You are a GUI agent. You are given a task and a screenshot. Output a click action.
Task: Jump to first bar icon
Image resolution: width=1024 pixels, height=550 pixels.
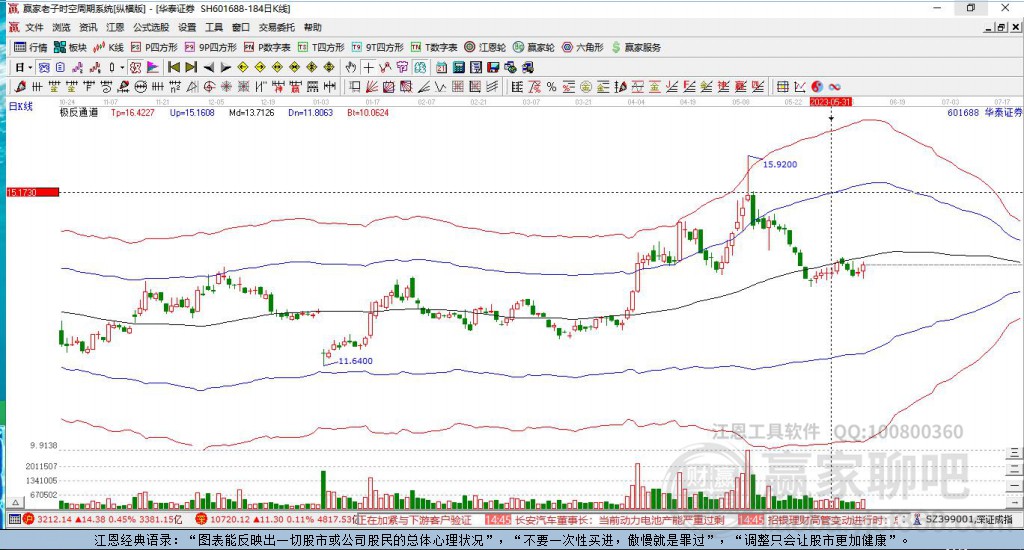click(x=174, y=67)
